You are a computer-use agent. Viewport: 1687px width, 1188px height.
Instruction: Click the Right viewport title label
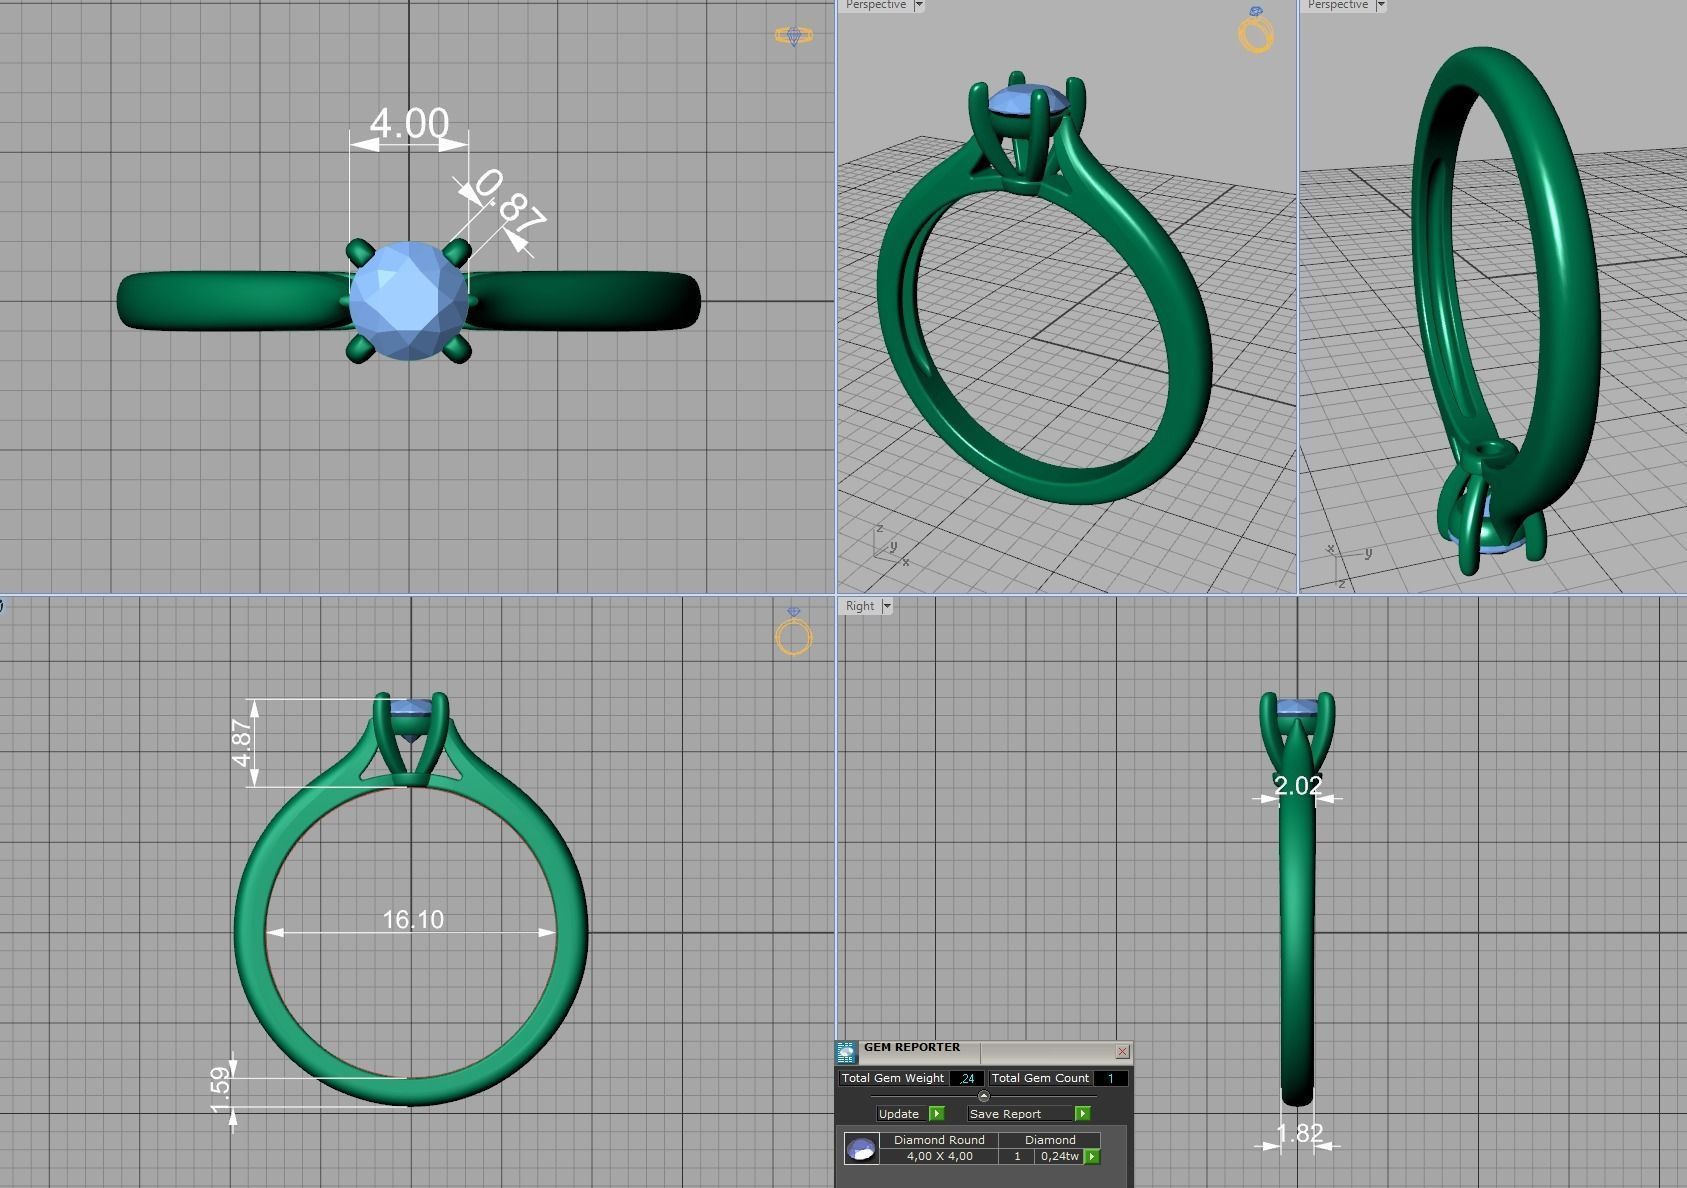click(x=859, y=606)
